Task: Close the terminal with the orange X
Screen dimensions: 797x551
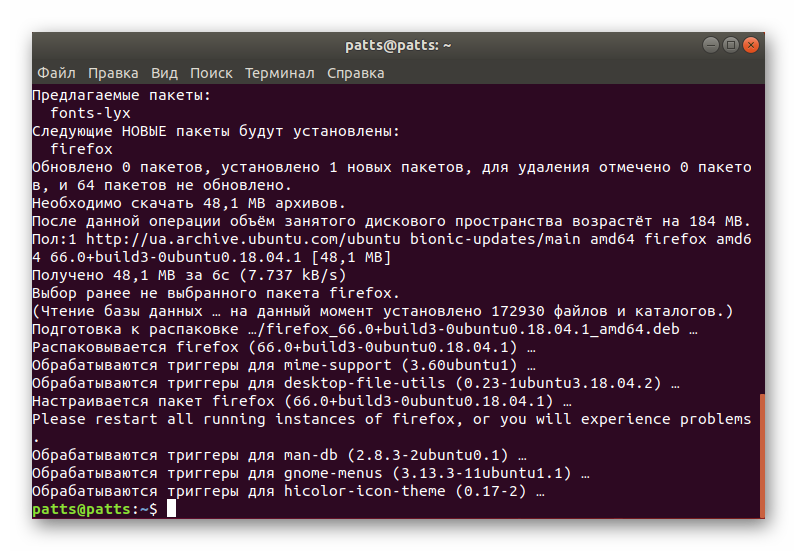Action: 751,45
